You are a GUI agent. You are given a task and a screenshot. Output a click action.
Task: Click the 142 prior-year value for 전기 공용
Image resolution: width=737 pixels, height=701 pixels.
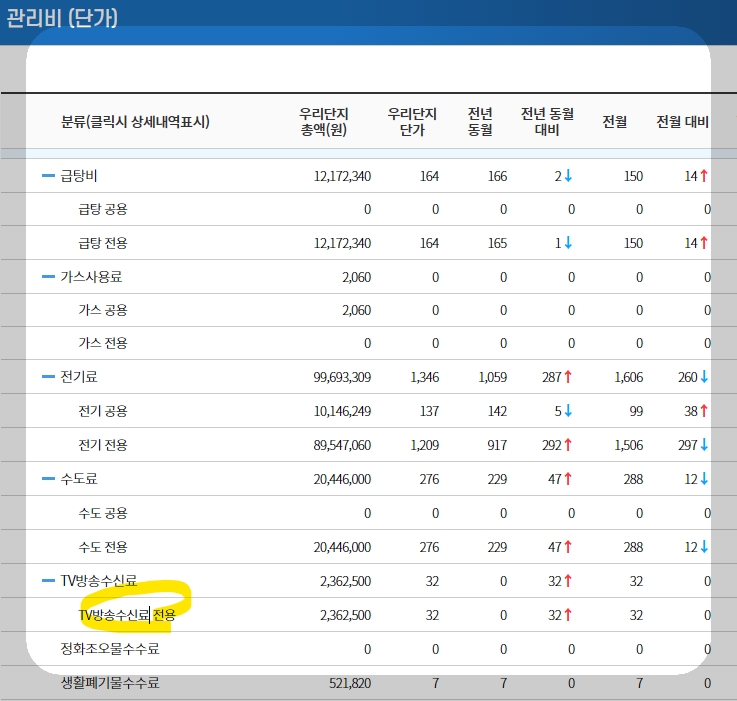497,411
